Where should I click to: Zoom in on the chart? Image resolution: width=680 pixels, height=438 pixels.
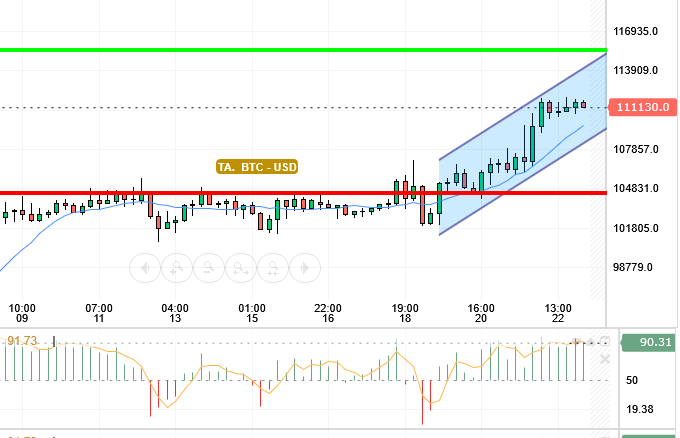point(177,268)
